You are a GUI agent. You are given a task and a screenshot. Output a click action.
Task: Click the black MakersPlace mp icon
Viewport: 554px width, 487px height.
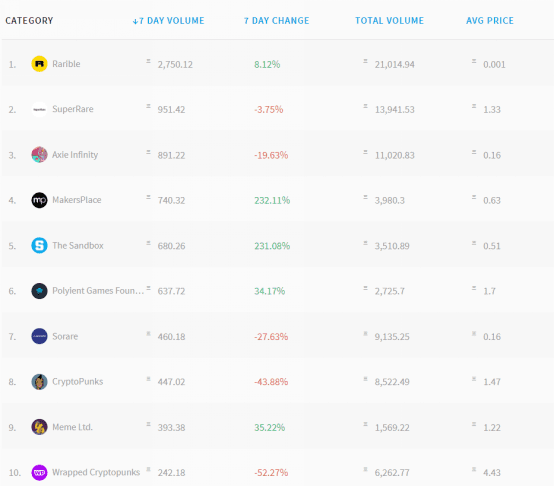tap(39, 200)
